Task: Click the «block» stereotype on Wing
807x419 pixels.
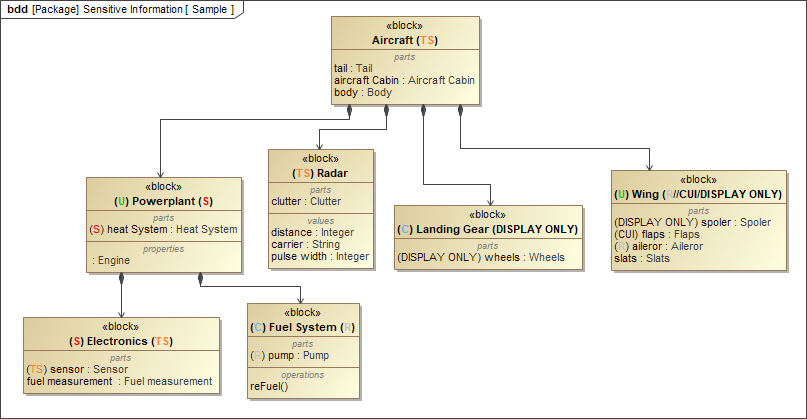Action: pos(698,180)
